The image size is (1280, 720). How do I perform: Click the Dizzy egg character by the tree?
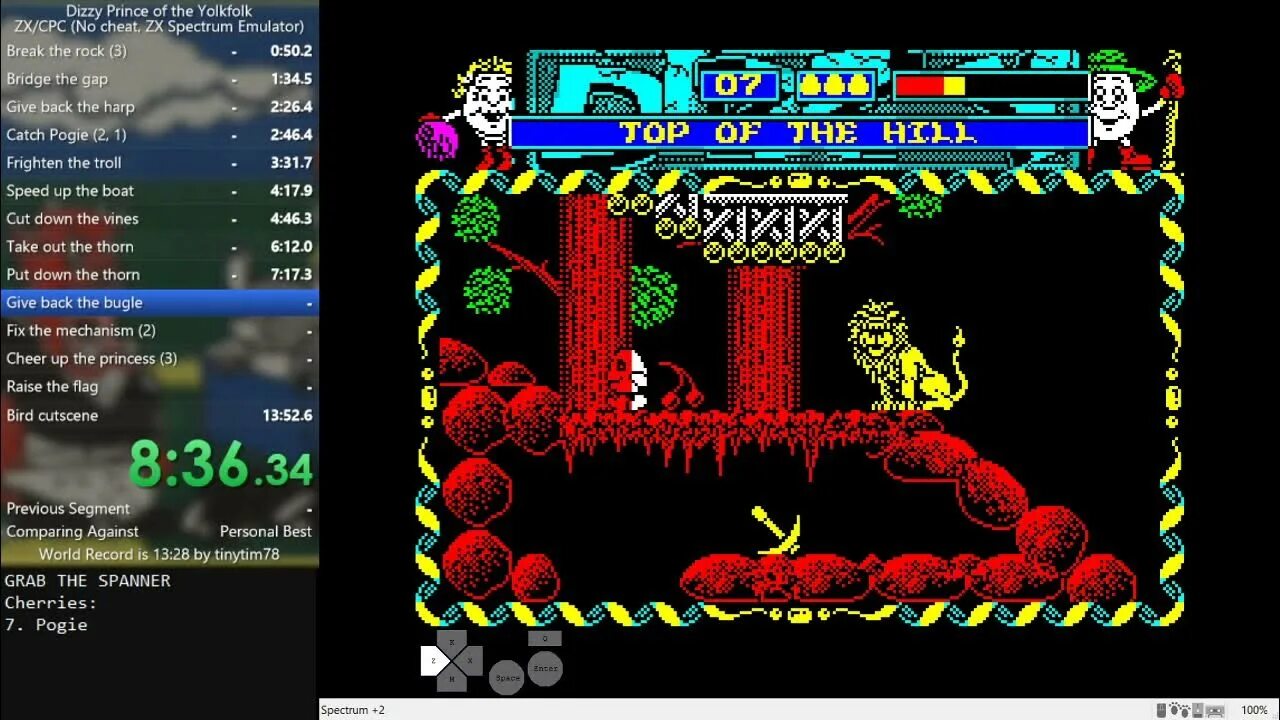631,379
